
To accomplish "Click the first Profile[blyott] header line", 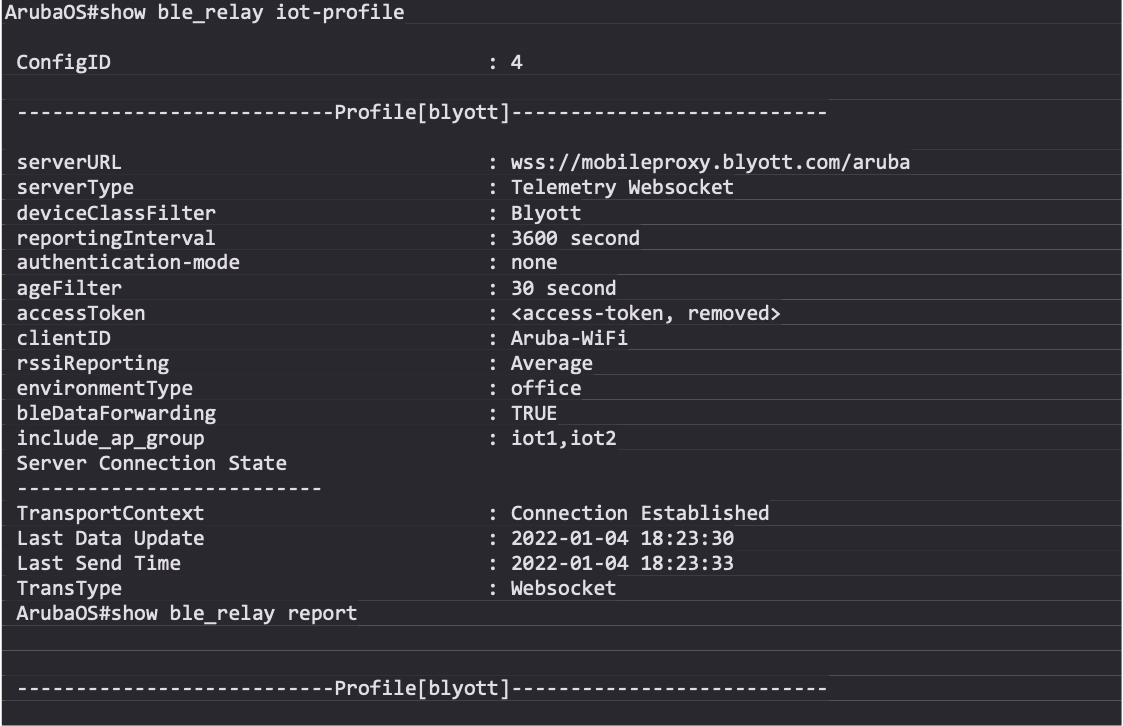I will pos(421,112).
